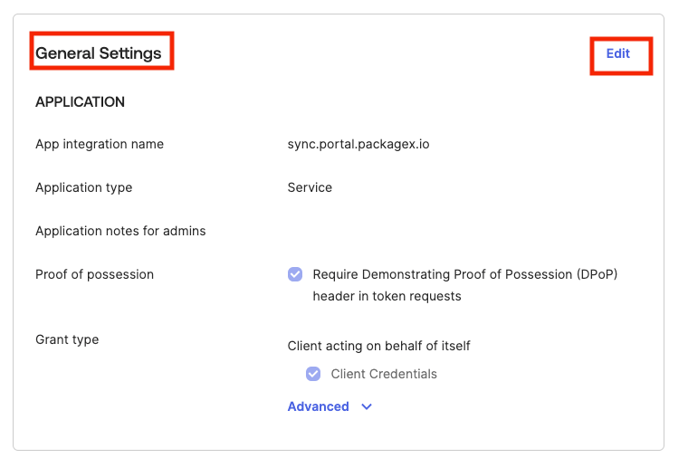Click the 'header in token requests' text line
The height and width of the screenshot is (458, 688).
(387, 296)
